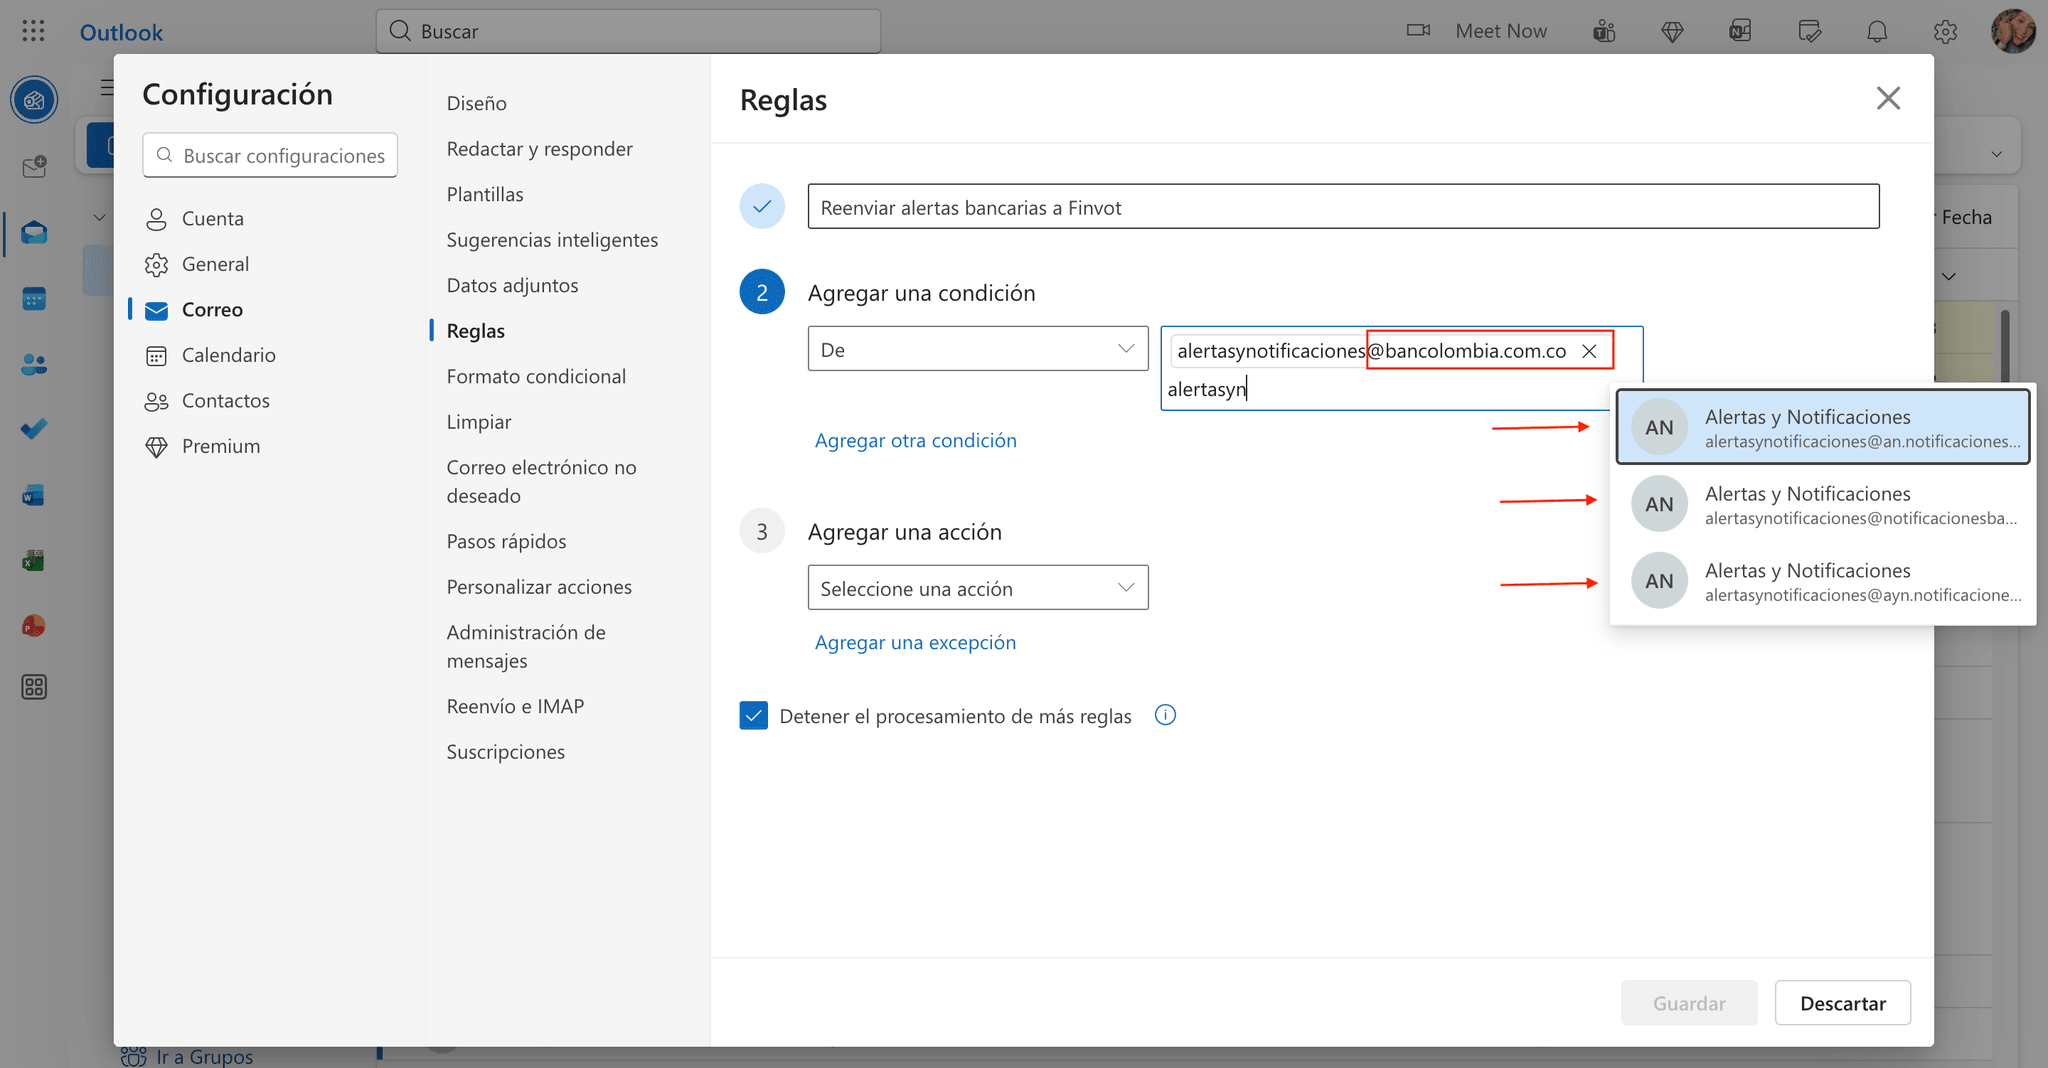Select suggestion alertasynotificaciones@notificacionesba
Image resolution: width=2048 pixels, height=1068 pixels.
click(x=1823, y=504)
